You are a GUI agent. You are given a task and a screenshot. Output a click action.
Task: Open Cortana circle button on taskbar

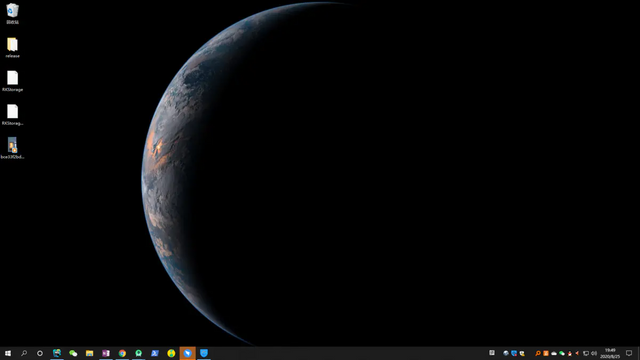[40, 353]
